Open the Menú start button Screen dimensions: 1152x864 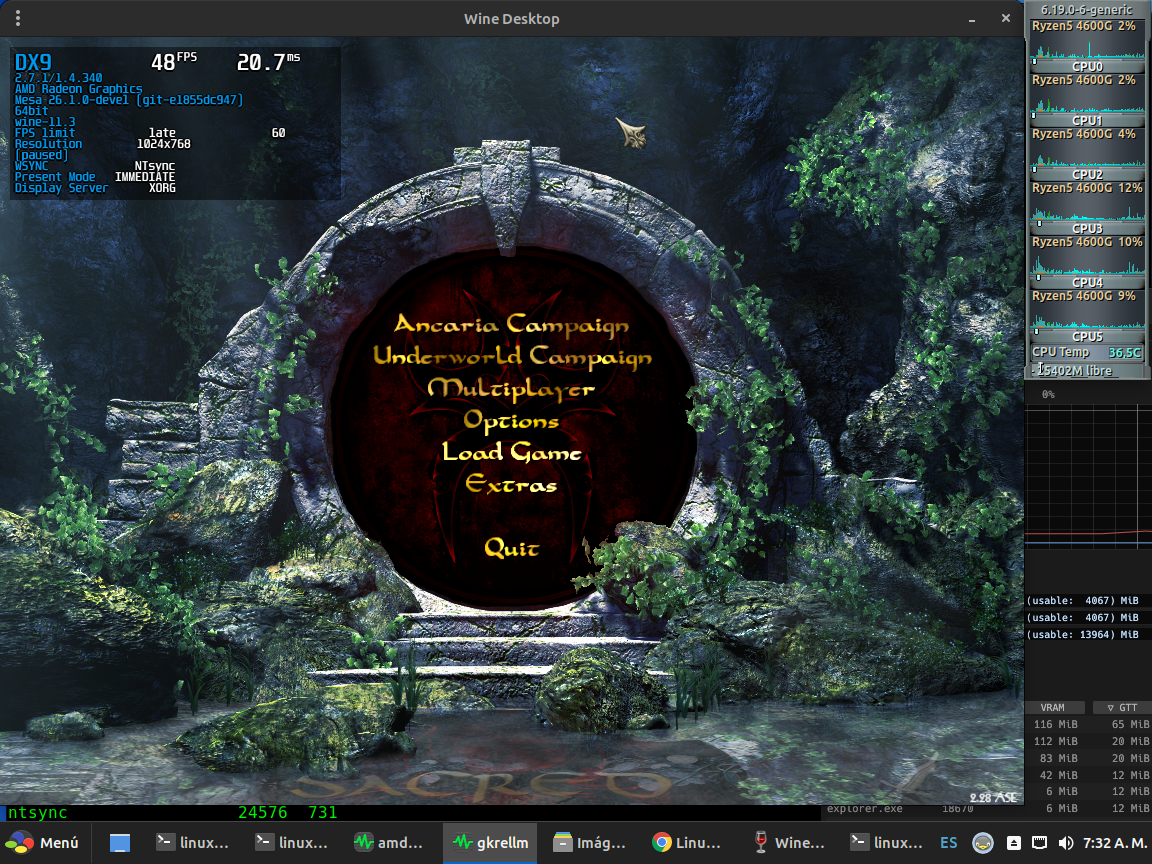41,843
